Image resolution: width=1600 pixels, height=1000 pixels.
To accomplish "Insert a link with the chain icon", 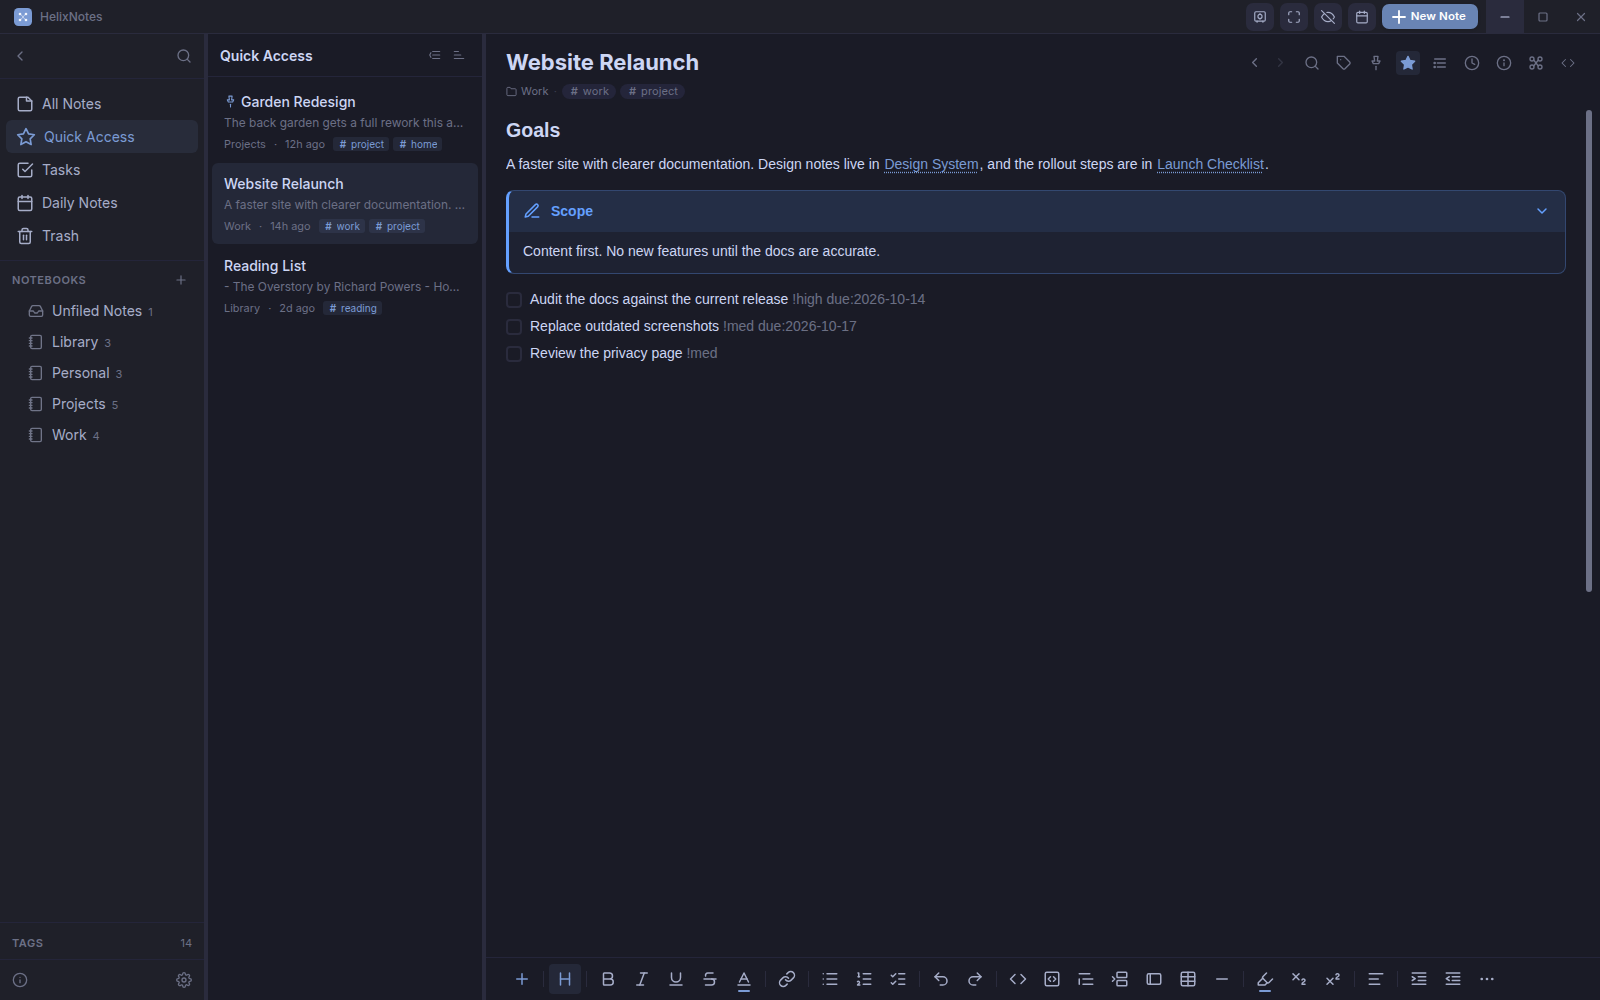I will coord(787,979).
